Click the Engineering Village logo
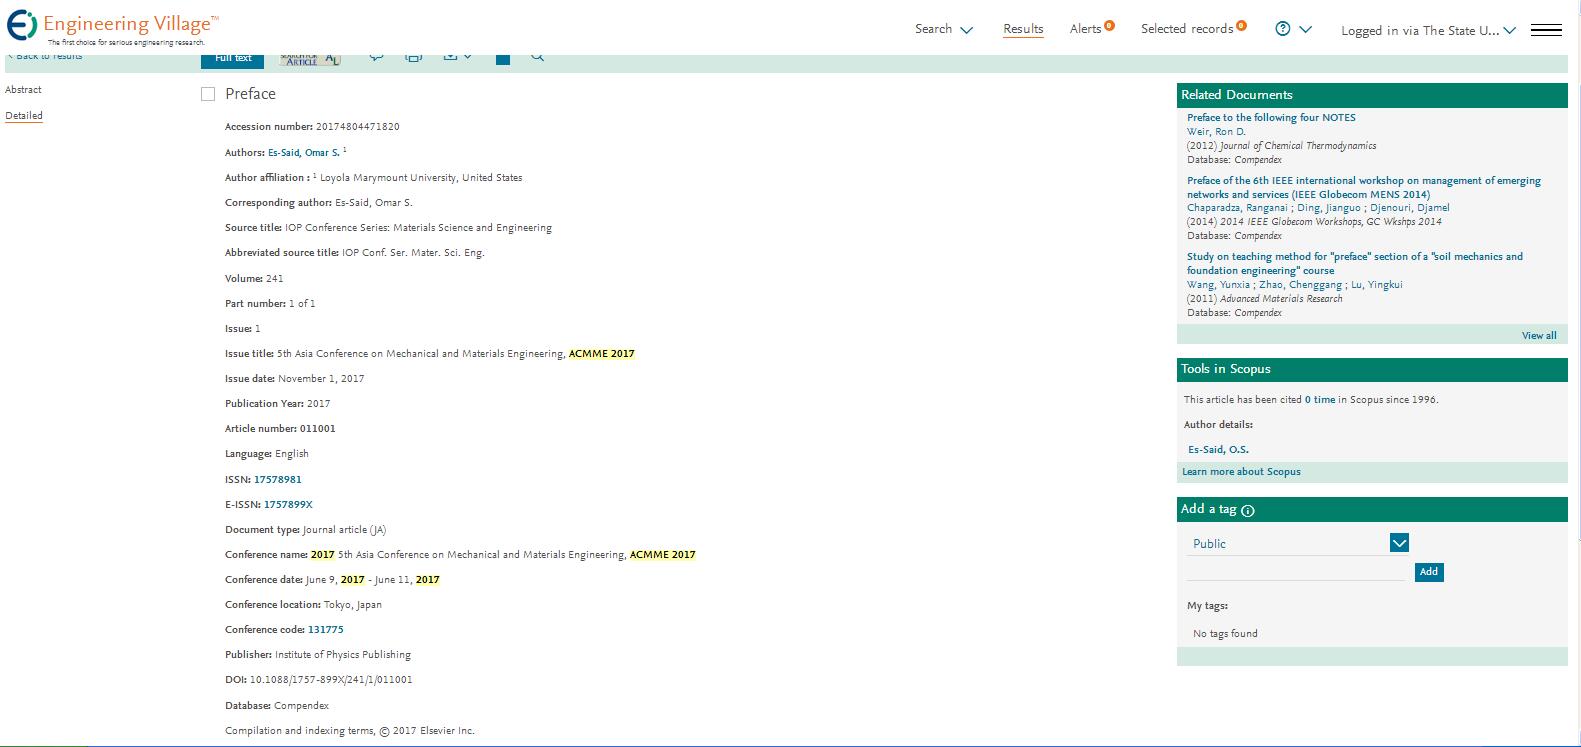The image size is (1581, 747). coord(113,28)
